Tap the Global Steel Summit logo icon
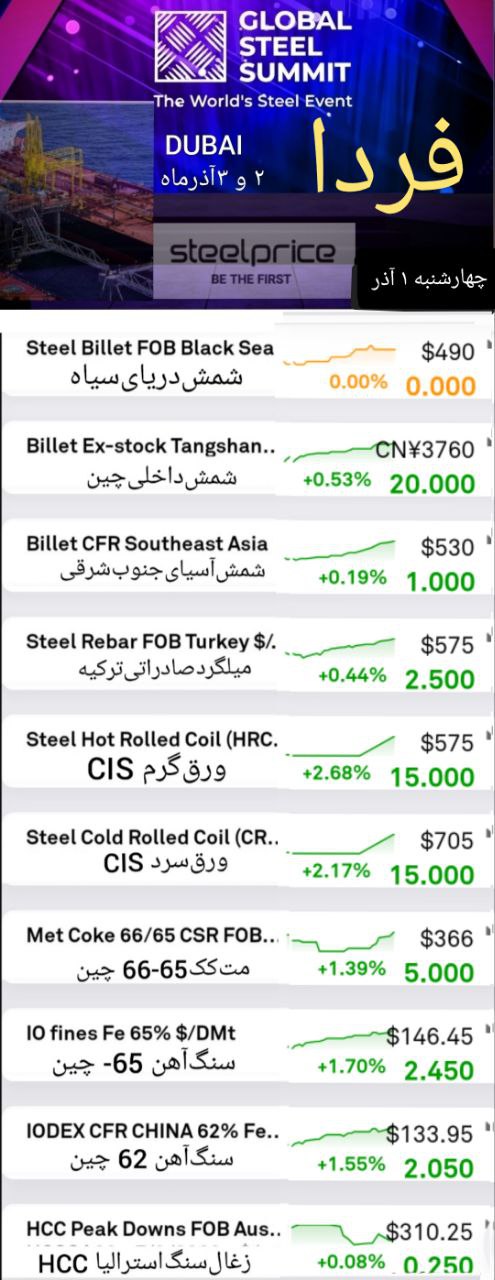495x1280 pixels. pyautogui.click(x=190, y=45)
